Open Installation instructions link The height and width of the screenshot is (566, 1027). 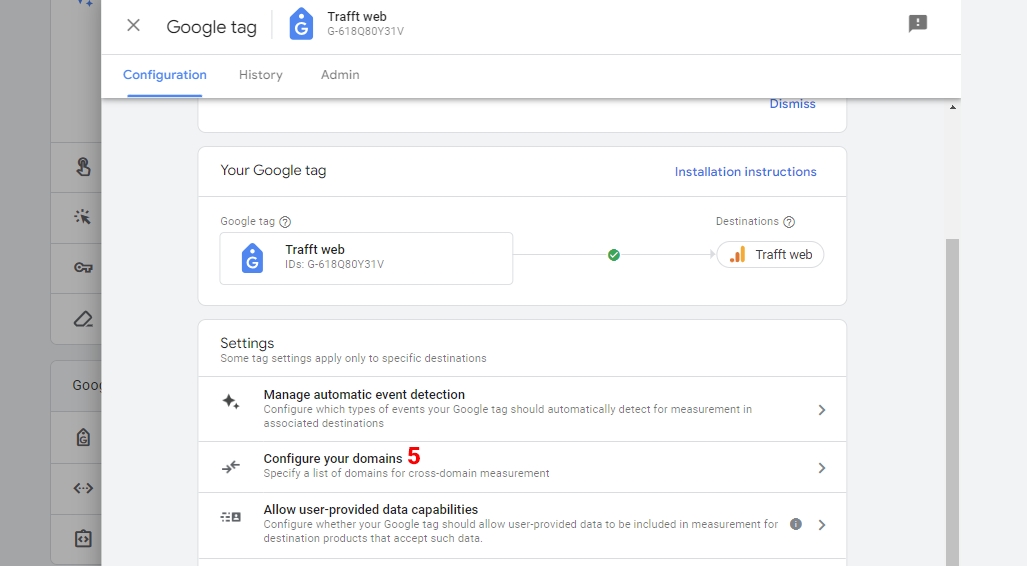coord(745,172)
